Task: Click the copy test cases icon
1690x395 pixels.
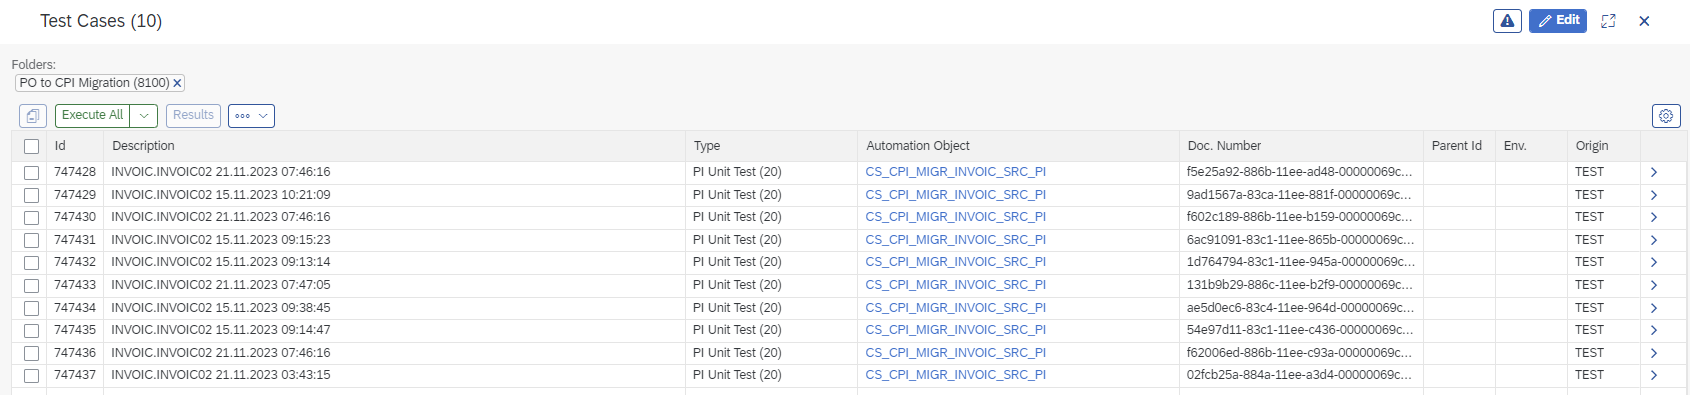Action: [33, 116]
